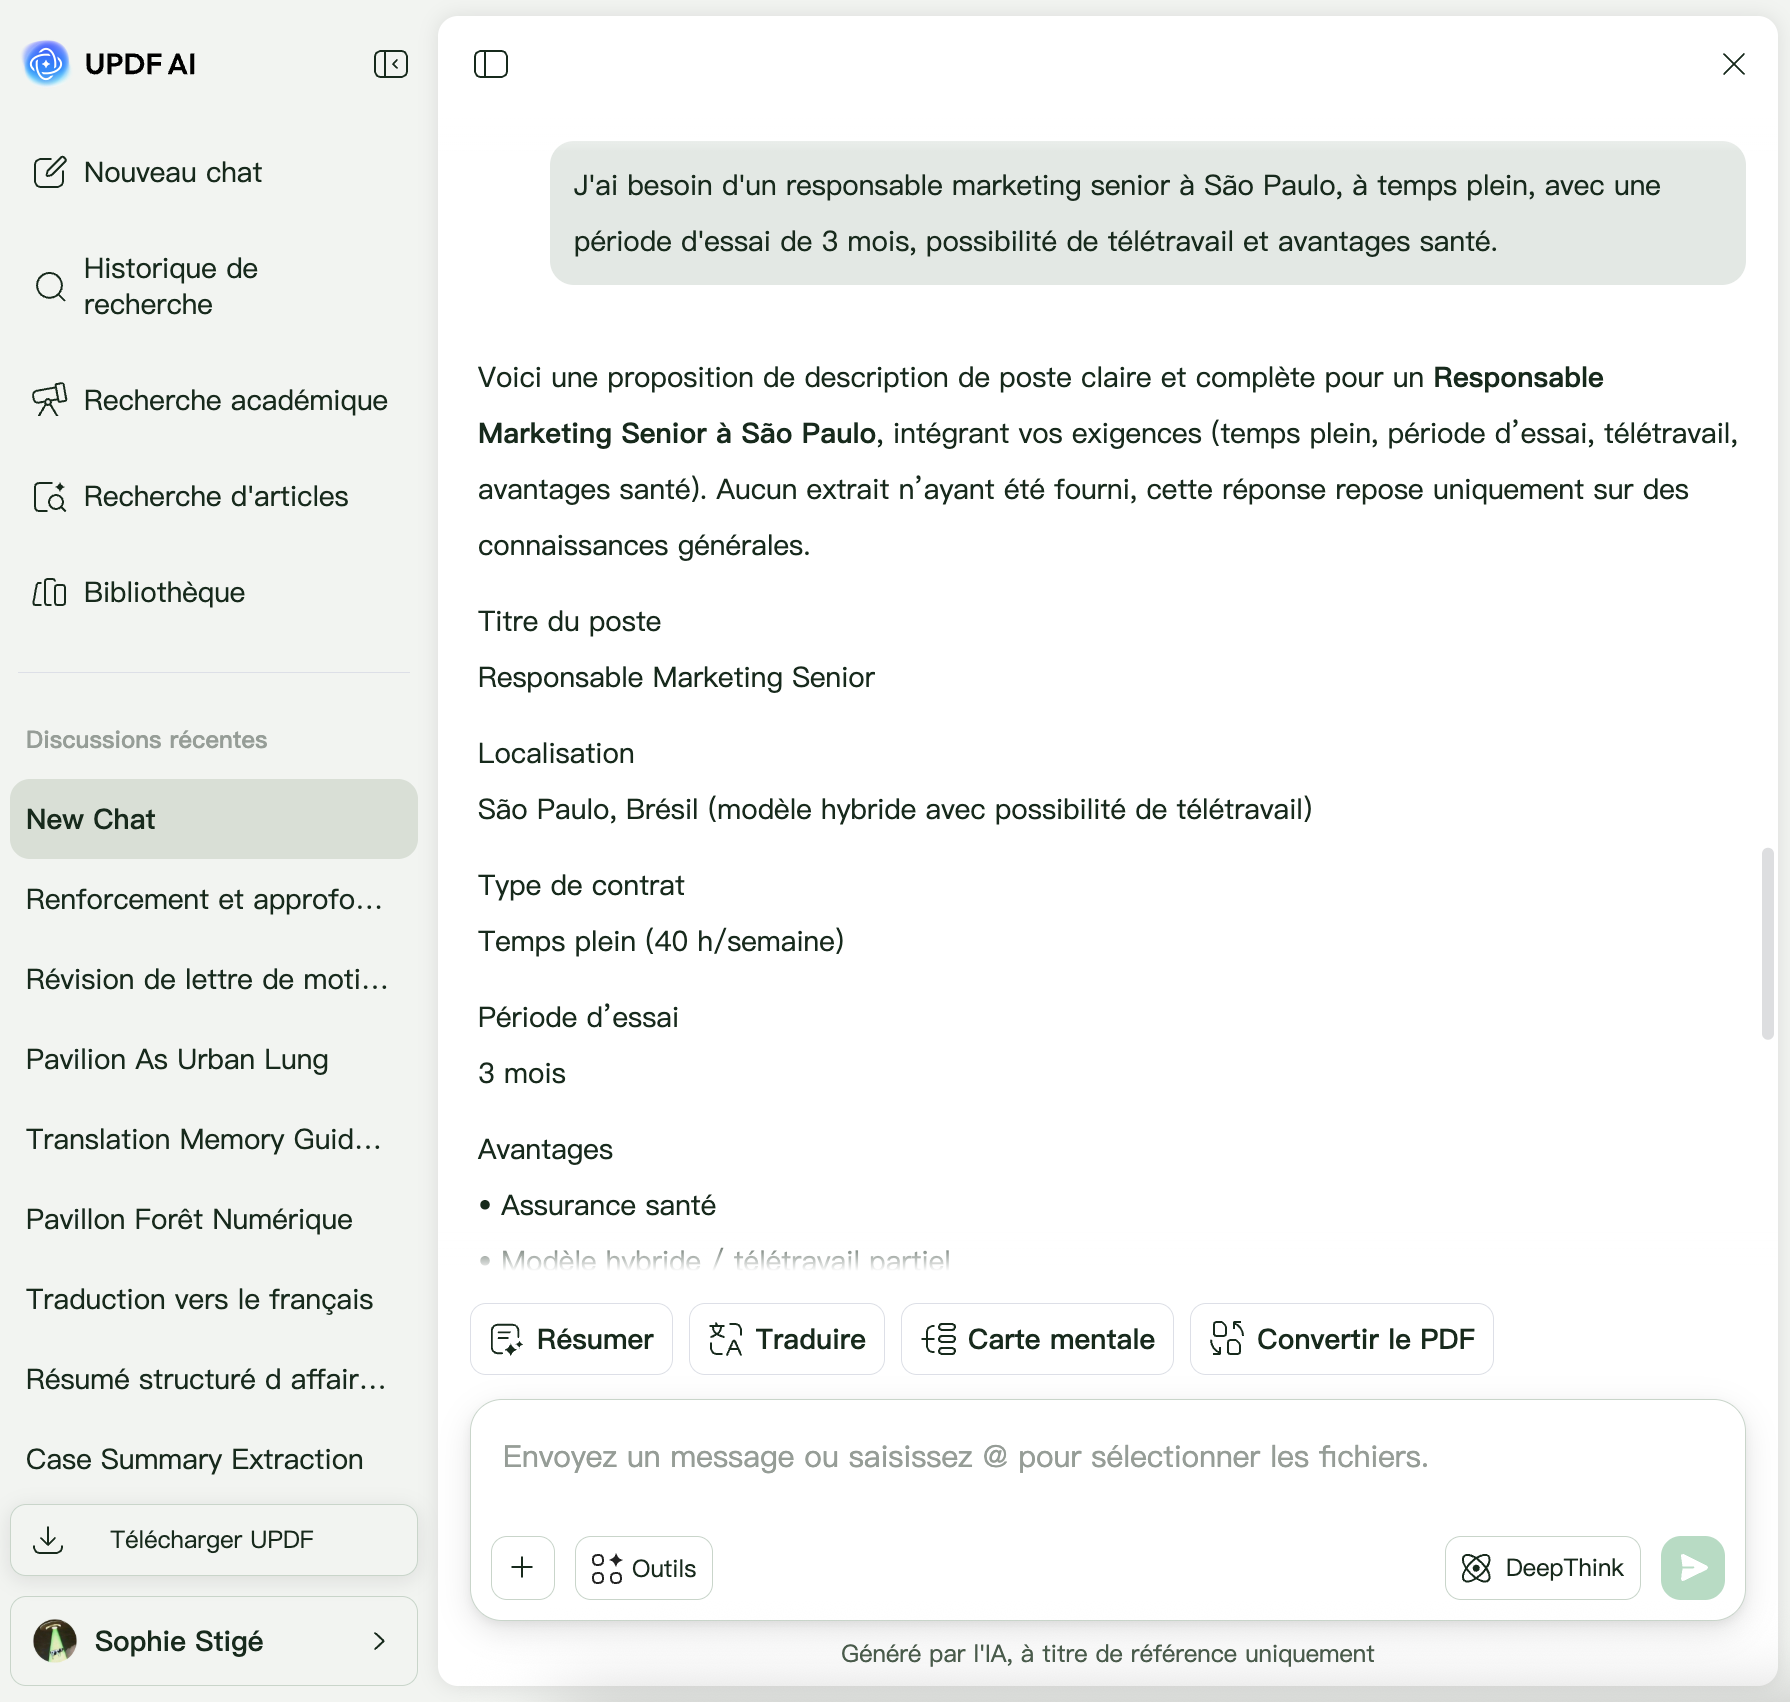The image size is (1790, 1702).
Task: Click the Résumer quick action
Action: [x=571, y=1339]
